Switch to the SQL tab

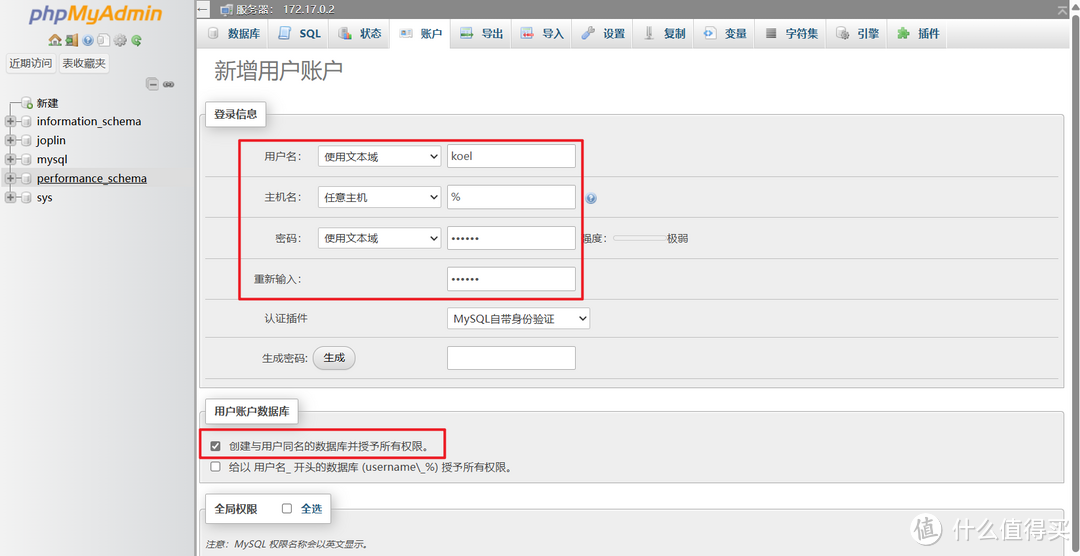tap(300, 33)
